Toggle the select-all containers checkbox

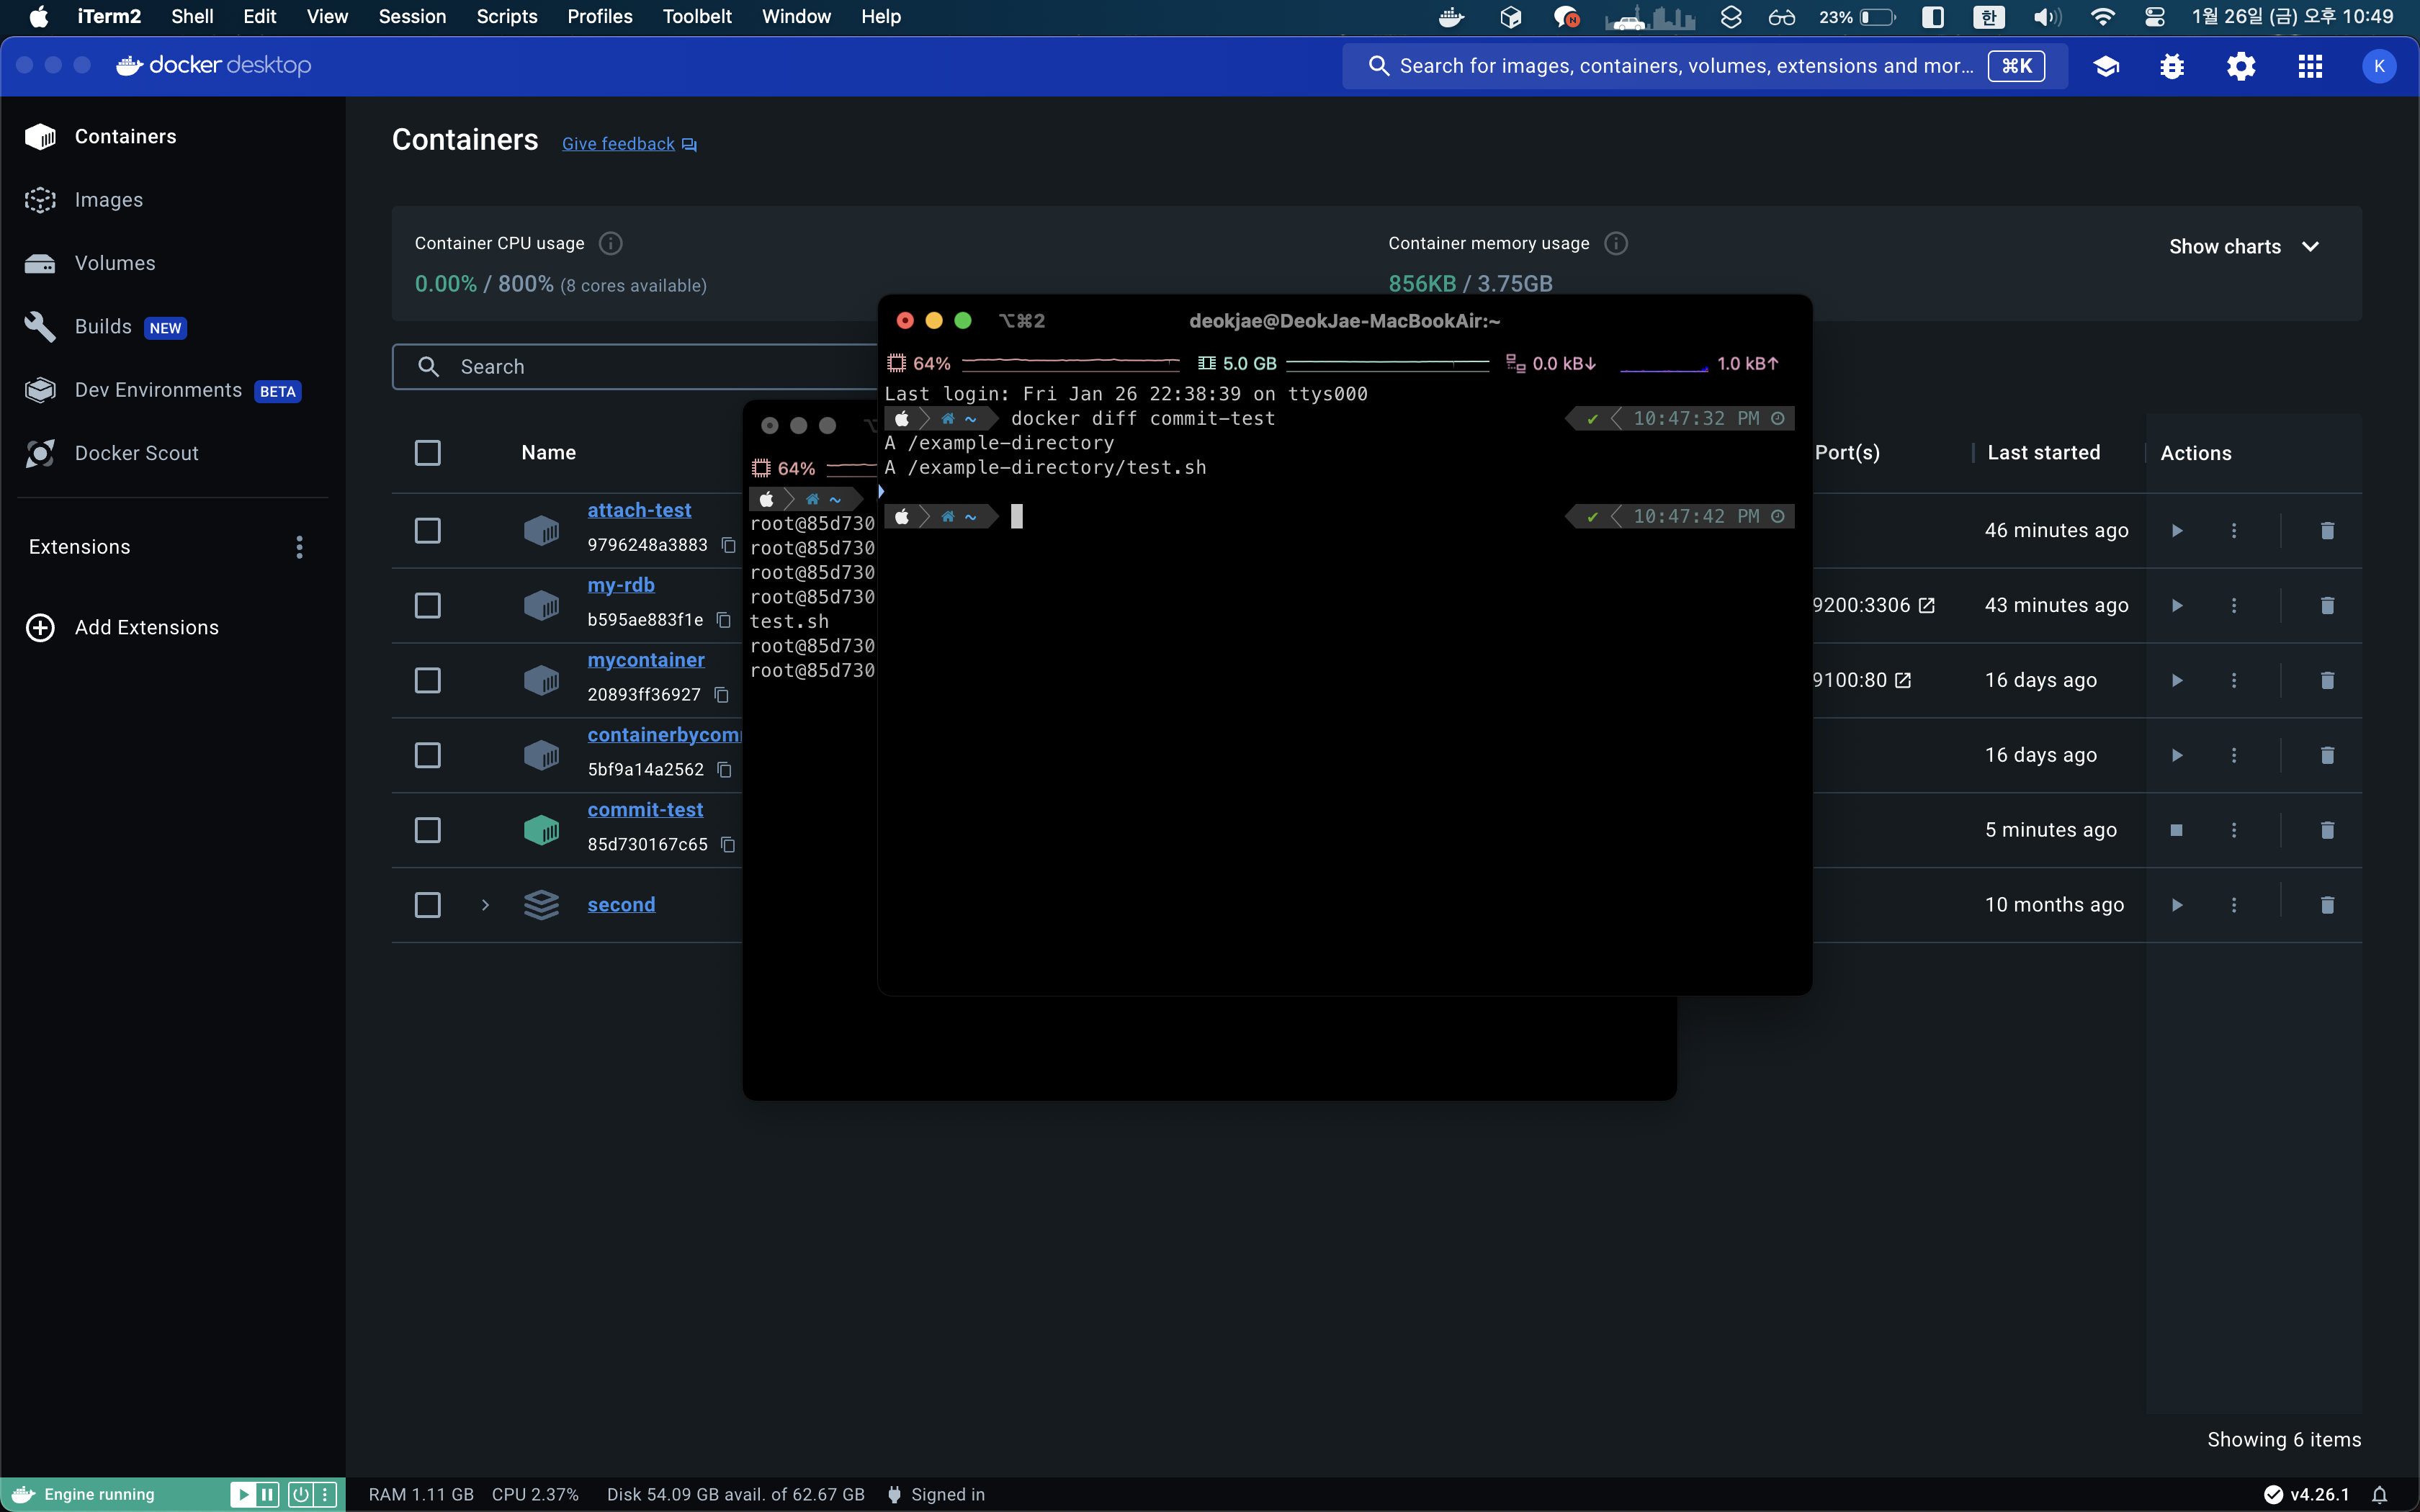(427, 453)
